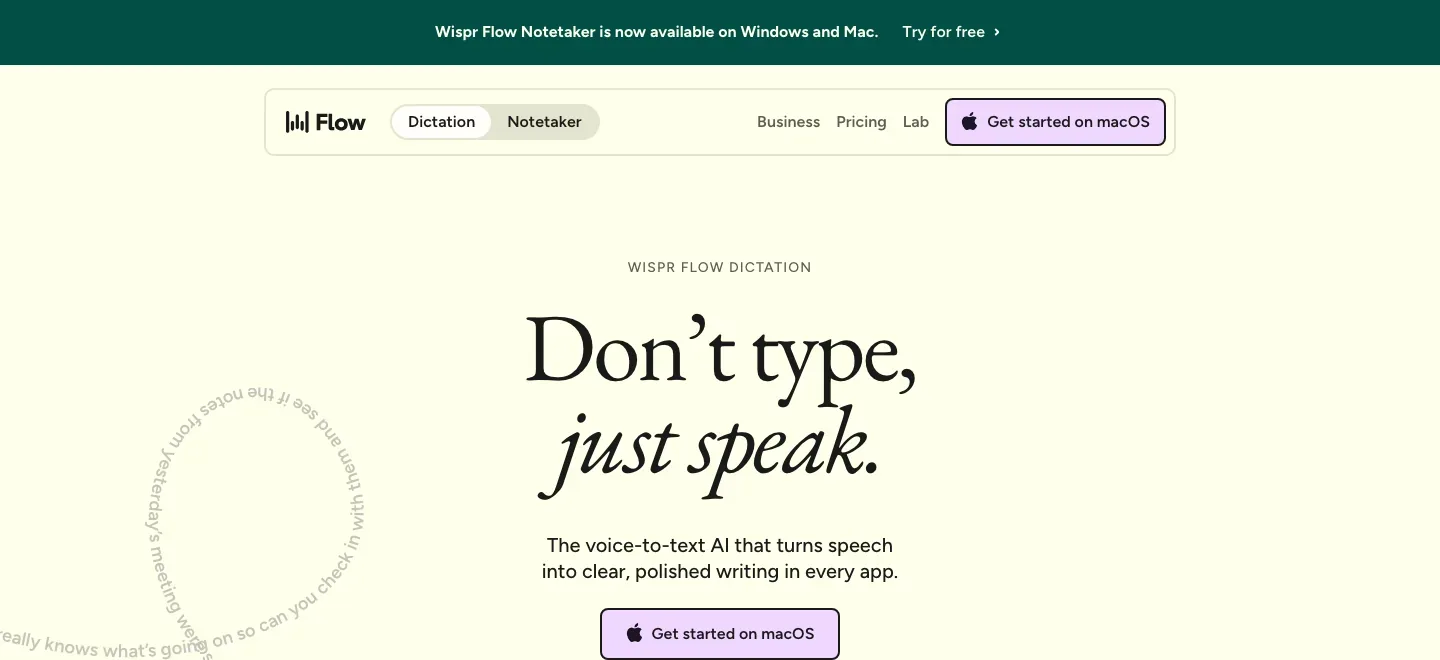The width and height of the screenshot is (1440, 660).
Task: Click the voice-to-text AI description paragraph
Action: (720, 559)
